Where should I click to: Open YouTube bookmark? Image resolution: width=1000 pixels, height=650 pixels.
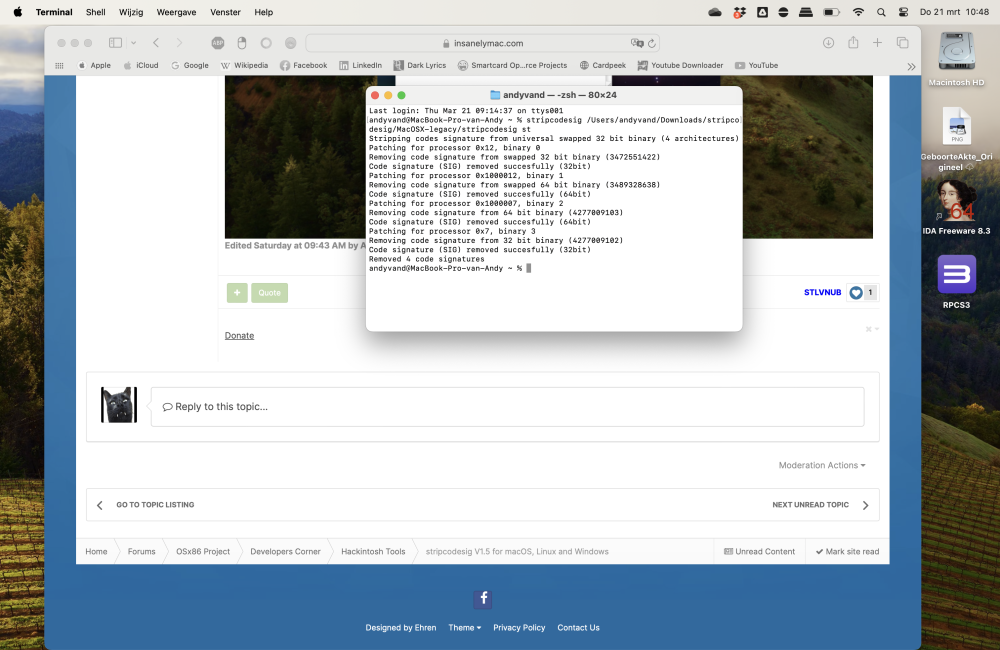pyautogui.click(x=756, y=65)
